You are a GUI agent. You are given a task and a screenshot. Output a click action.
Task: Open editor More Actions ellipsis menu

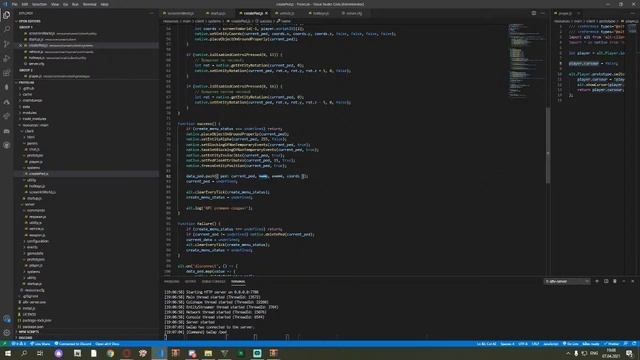(x=542, y=13)
